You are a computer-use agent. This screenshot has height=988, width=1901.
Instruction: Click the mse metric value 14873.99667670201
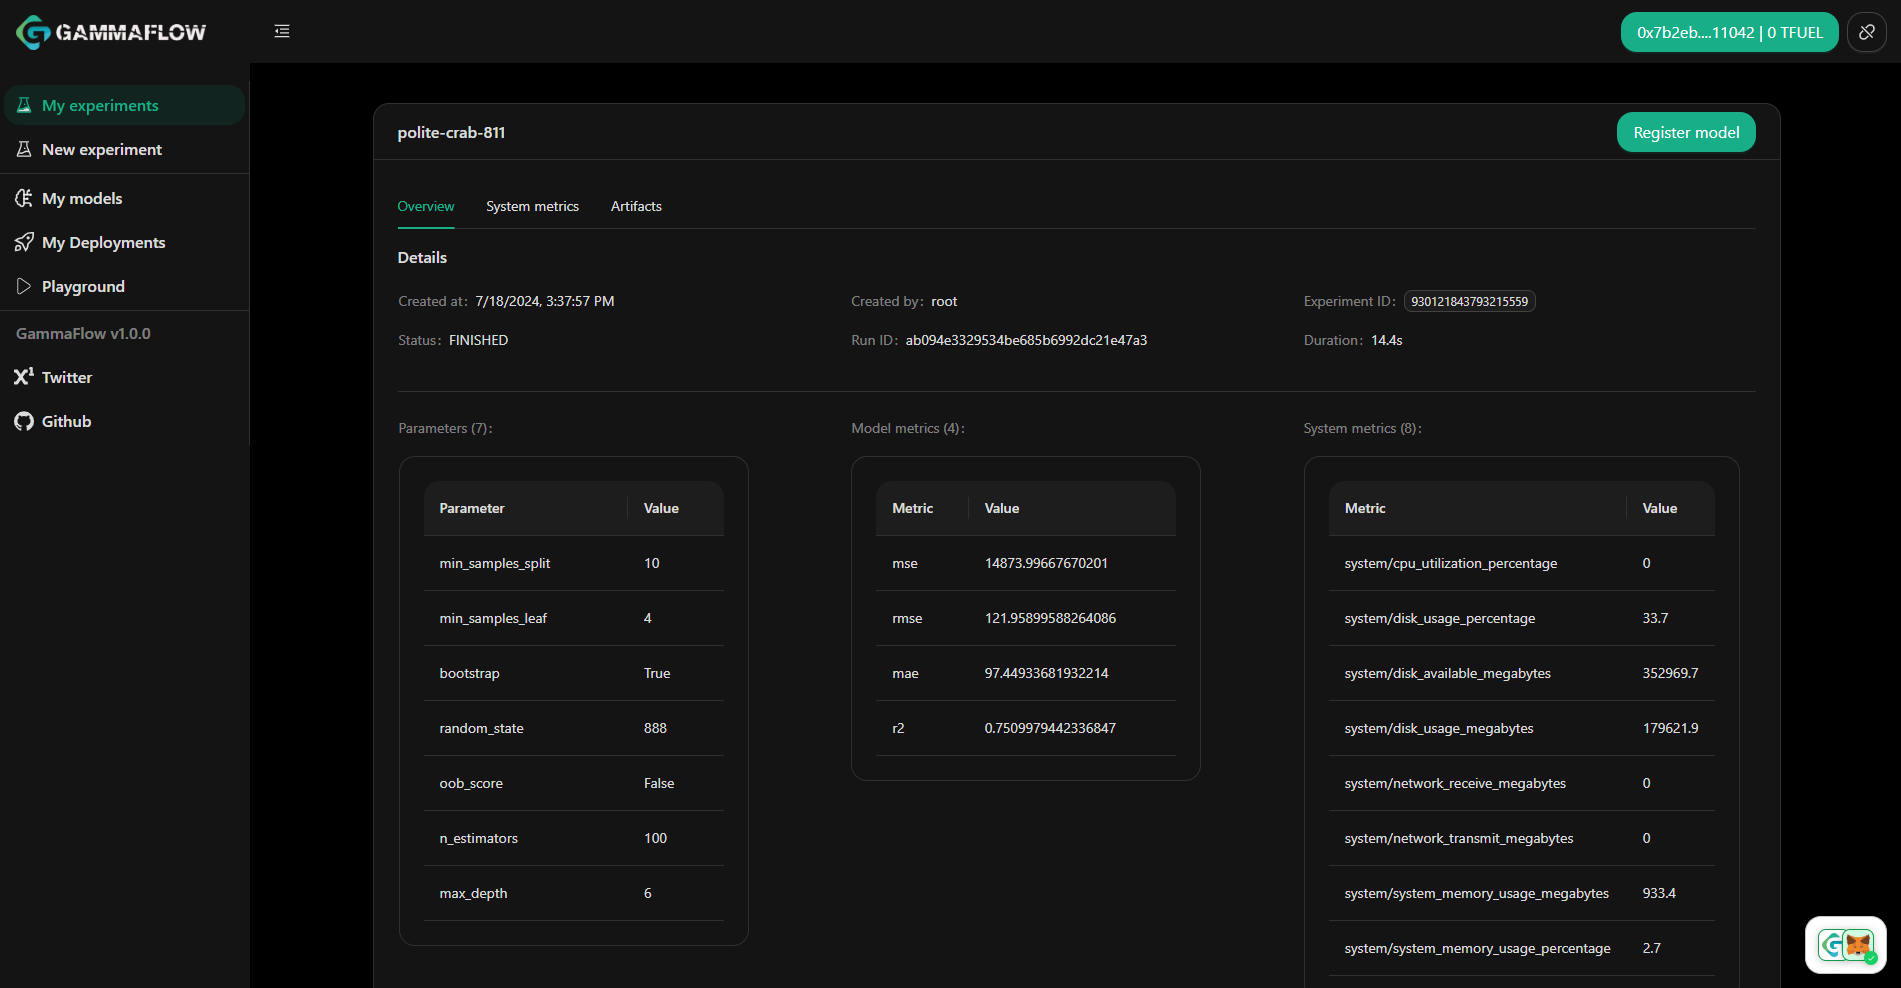pyautogui.click(x=1046, y=563)
